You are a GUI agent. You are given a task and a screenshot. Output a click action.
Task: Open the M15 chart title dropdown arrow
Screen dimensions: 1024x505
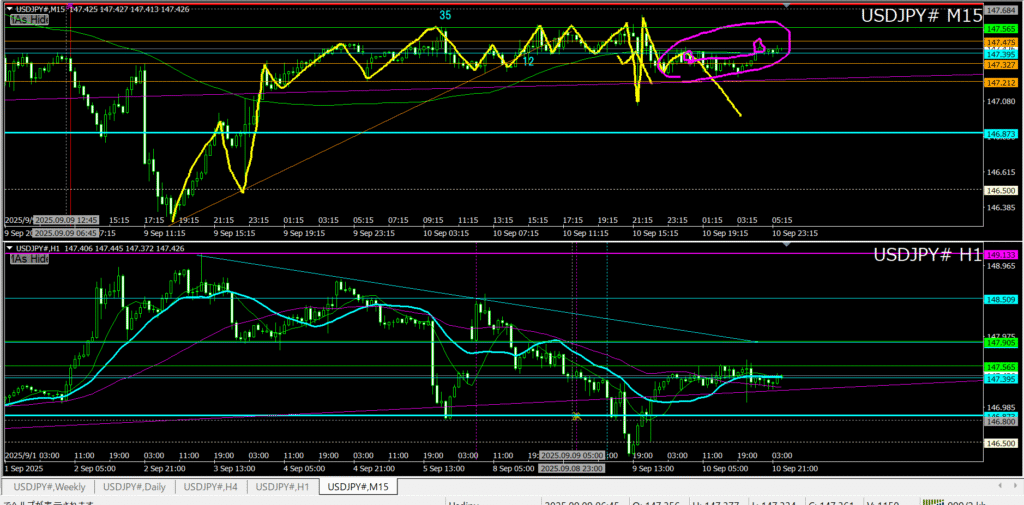(x=8, y=9)
